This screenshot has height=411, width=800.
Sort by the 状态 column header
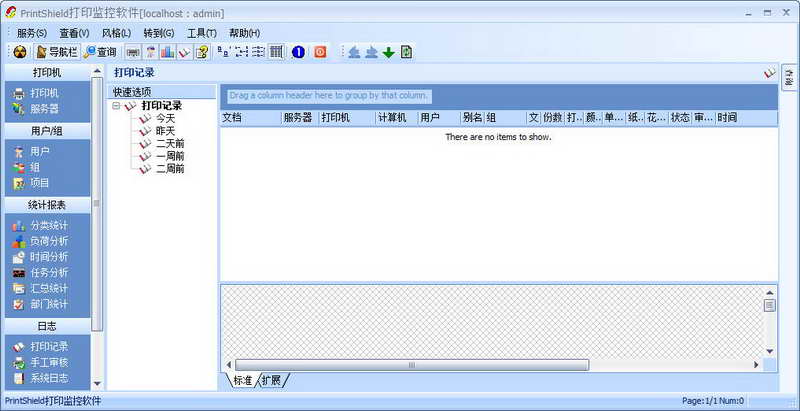680,118
